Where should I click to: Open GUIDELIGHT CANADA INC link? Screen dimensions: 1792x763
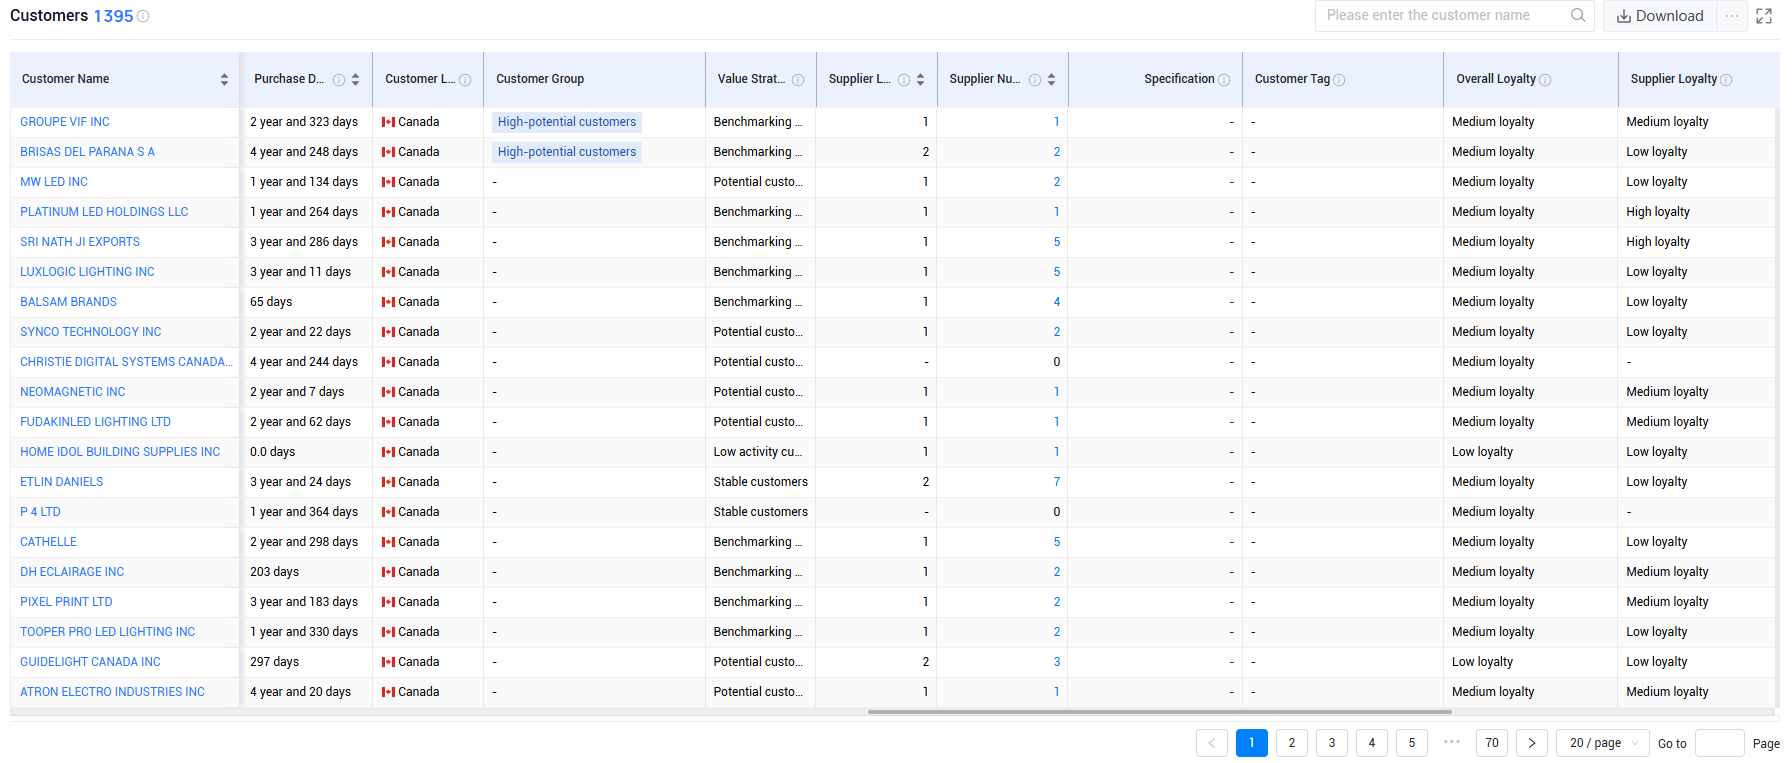coord(90,662)
